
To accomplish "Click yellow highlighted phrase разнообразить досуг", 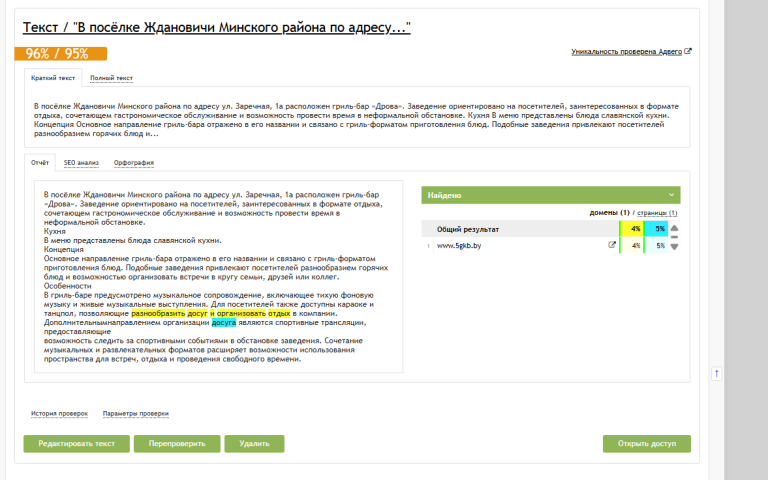I will pos(169,313).
